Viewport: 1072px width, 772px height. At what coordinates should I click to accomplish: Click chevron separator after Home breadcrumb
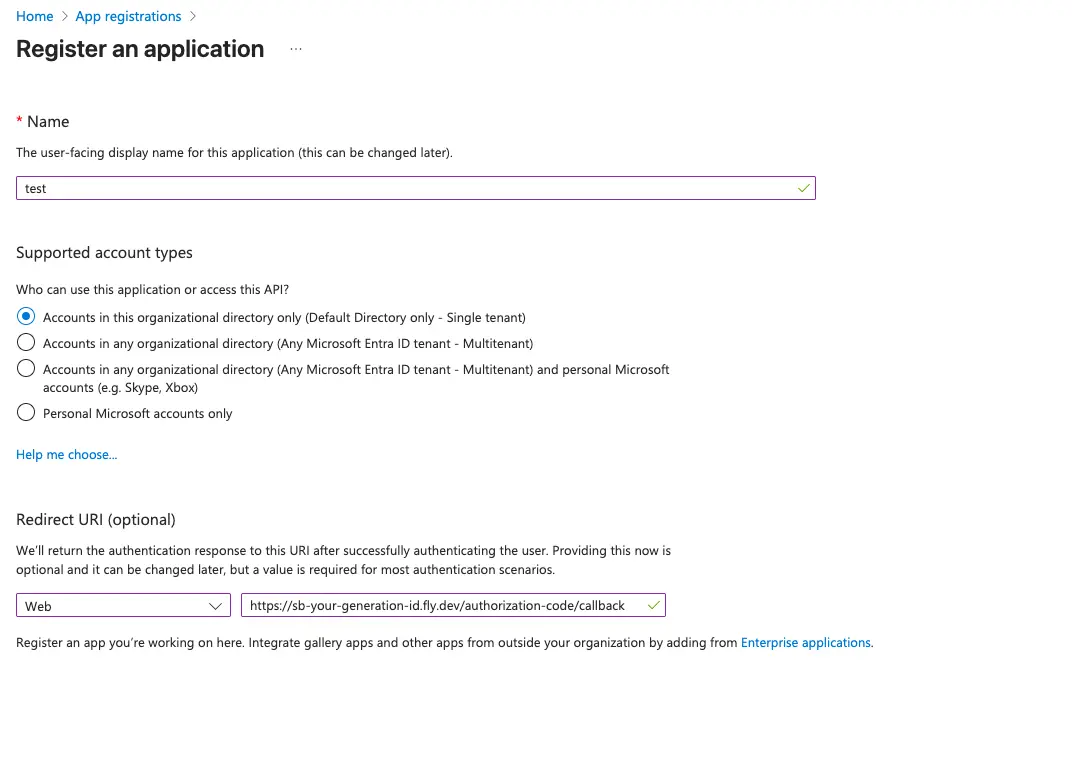click(x=65, y=17)
